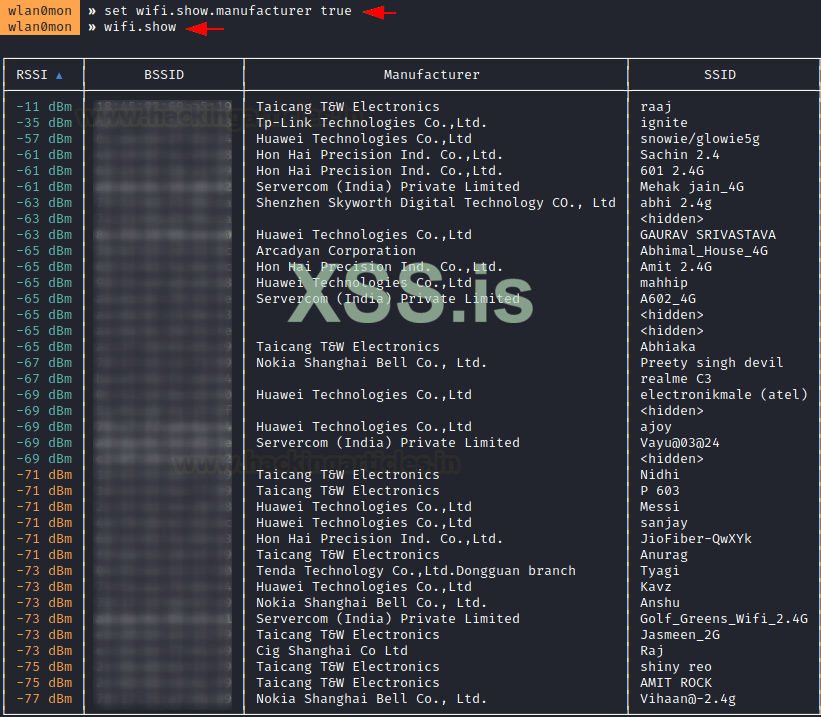Click SSID 'ignite'
This screenshot has height=717, width=821.
tap(664, 123)
